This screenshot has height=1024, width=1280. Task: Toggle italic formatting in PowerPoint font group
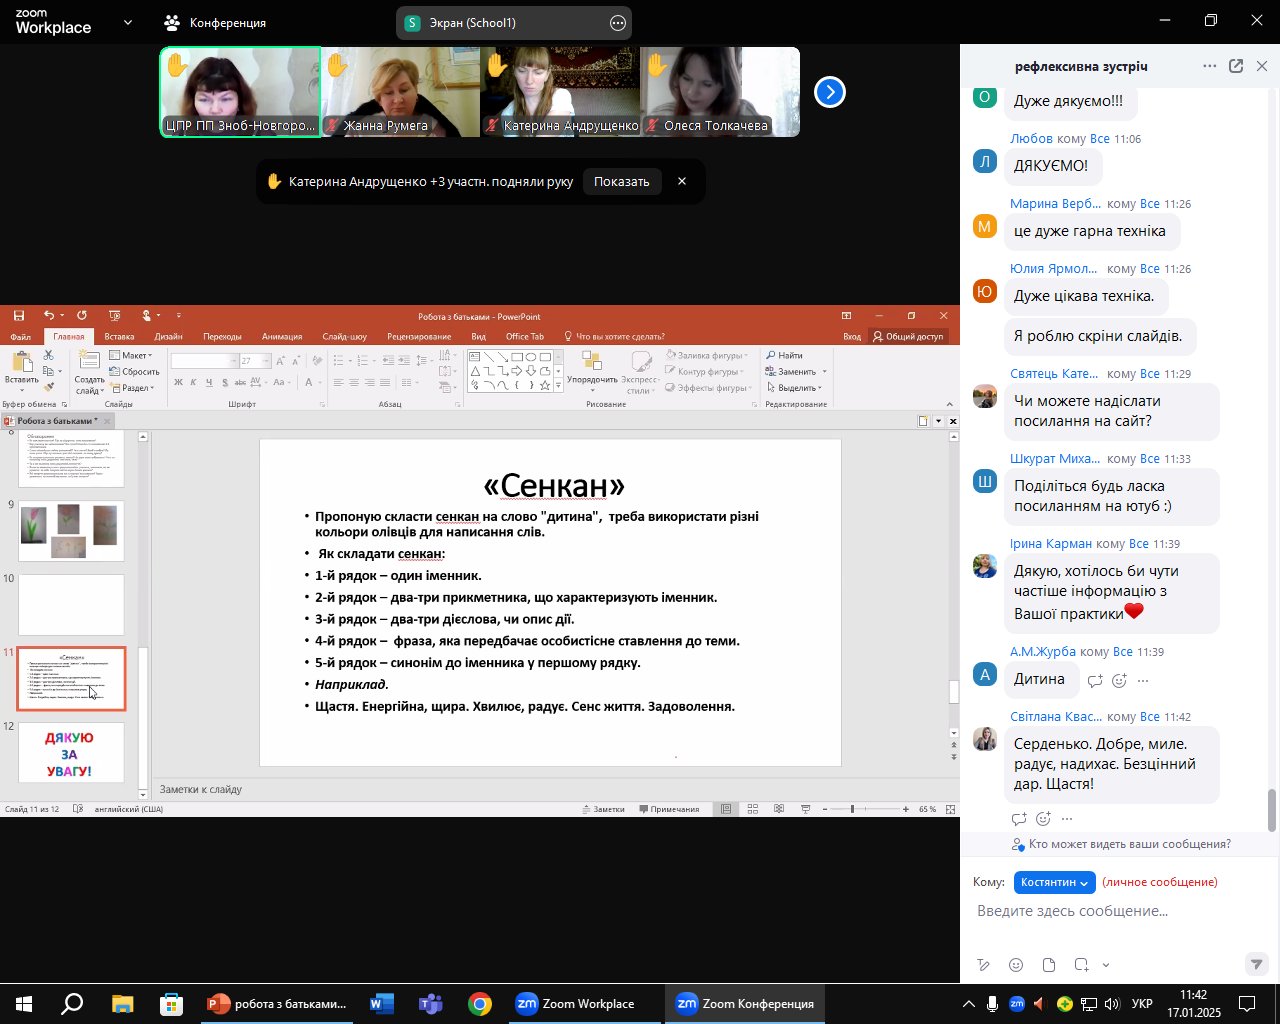[194, 382]
